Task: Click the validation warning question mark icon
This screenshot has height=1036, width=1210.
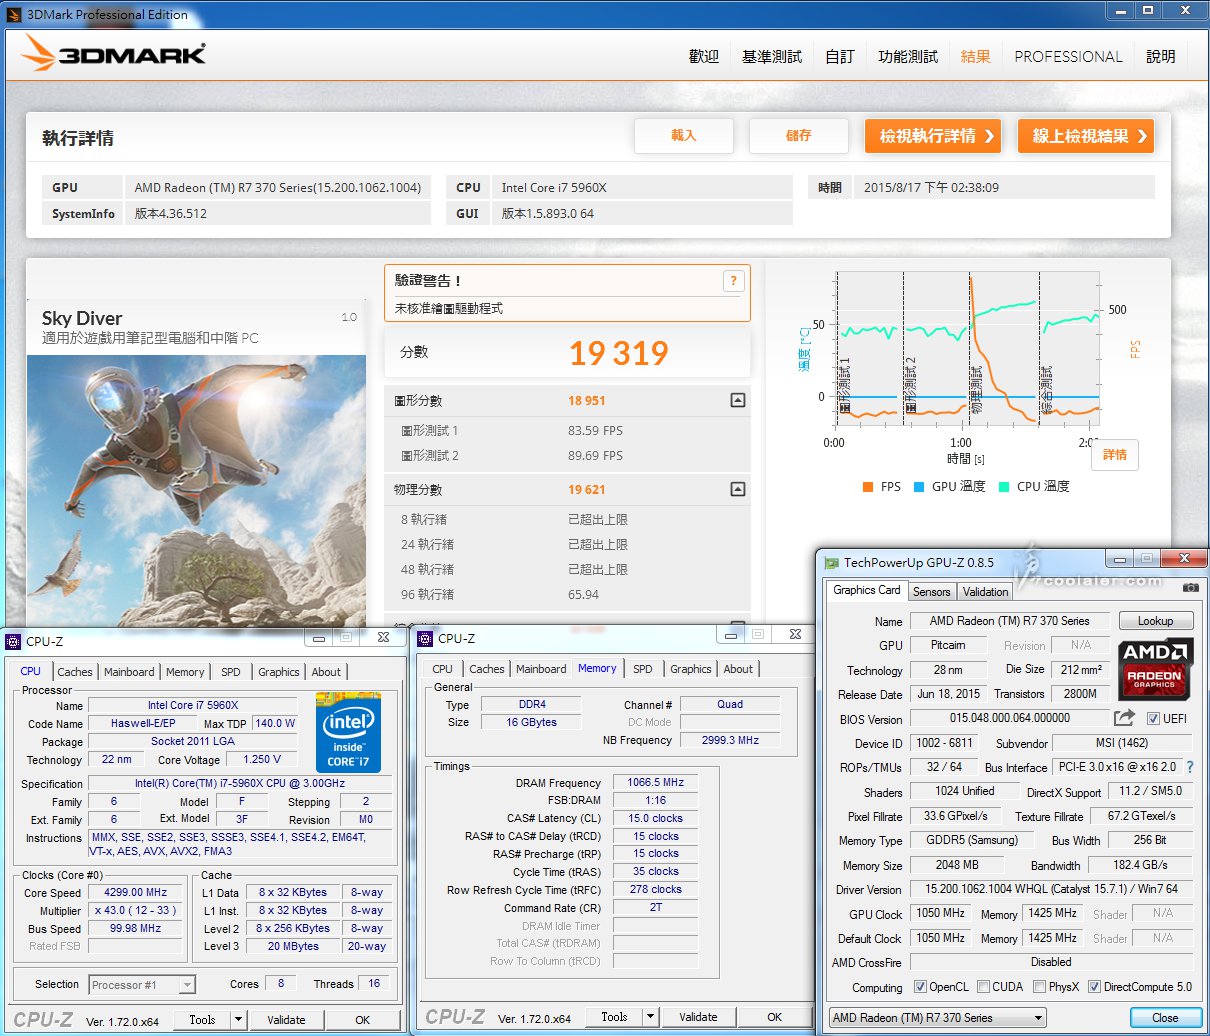Action: pos(733,281)
